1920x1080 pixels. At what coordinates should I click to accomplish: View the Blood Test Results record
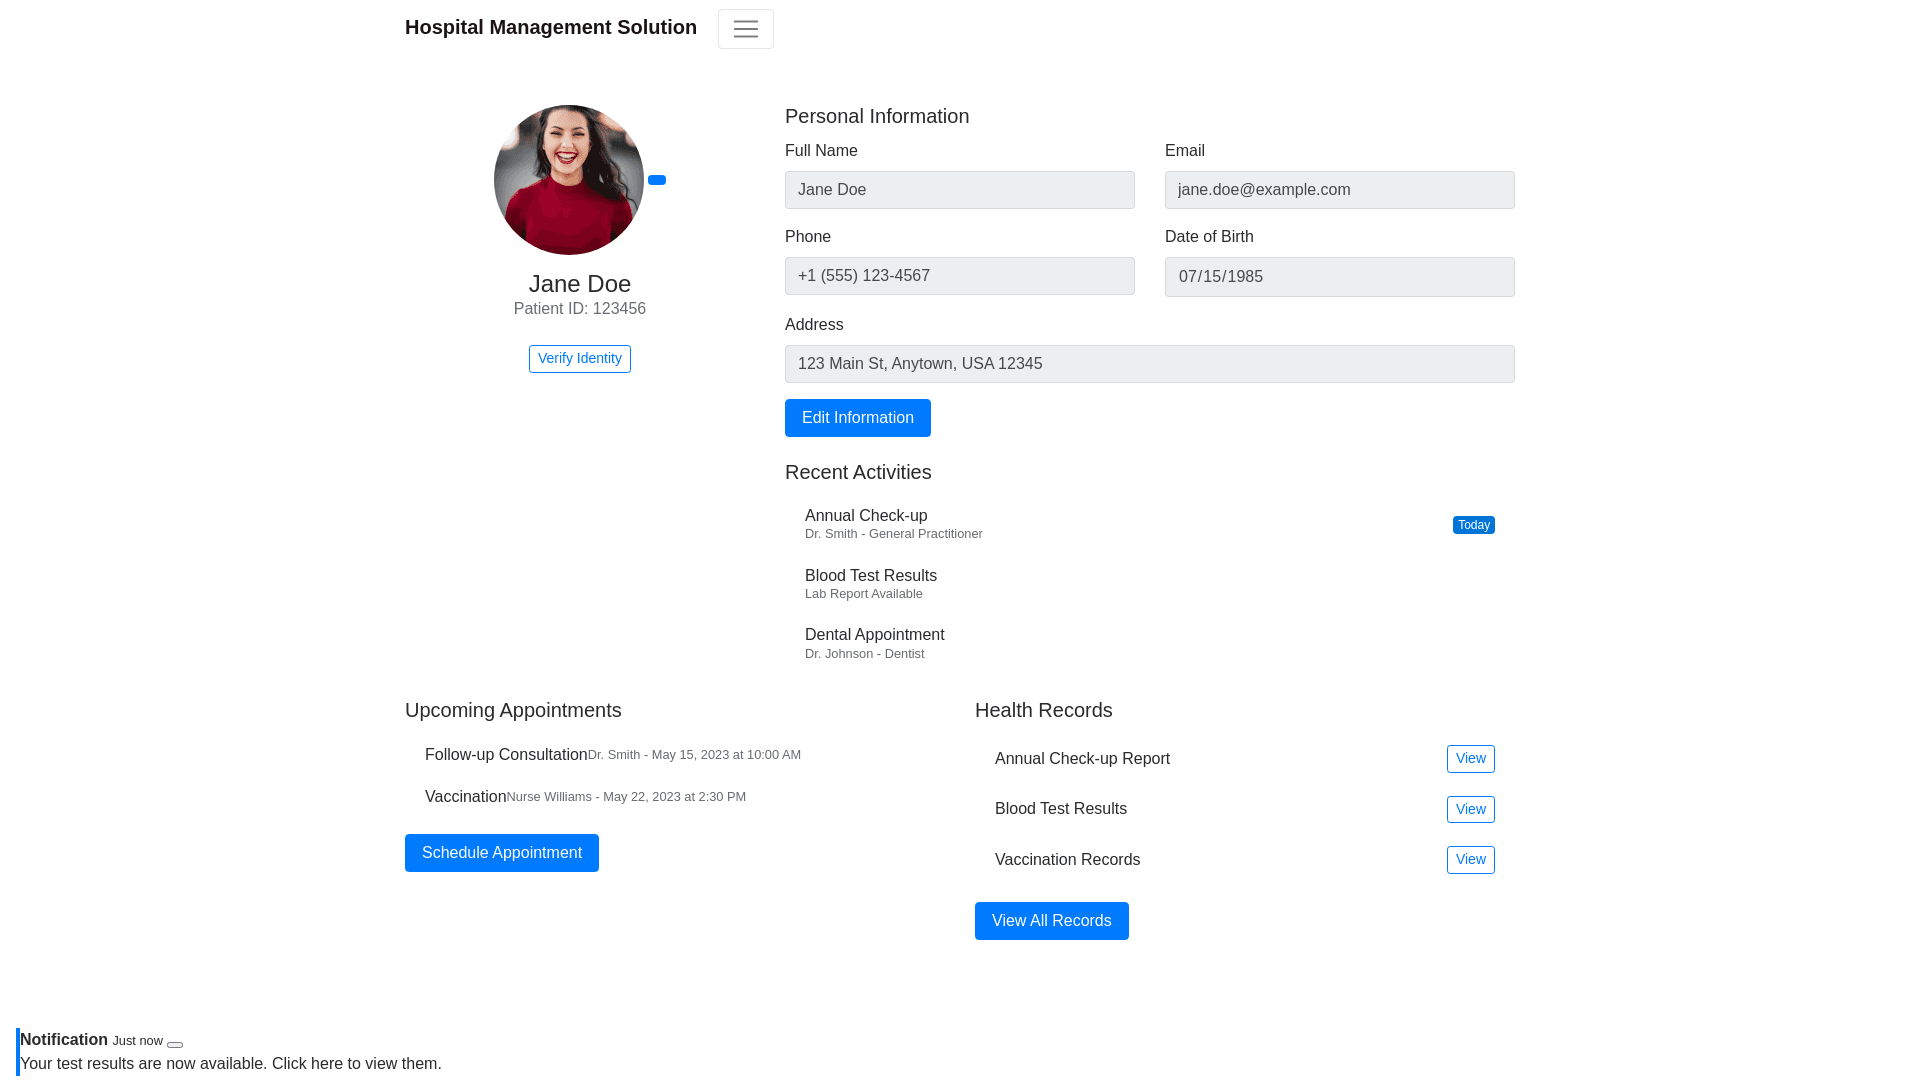(1470, 809)
